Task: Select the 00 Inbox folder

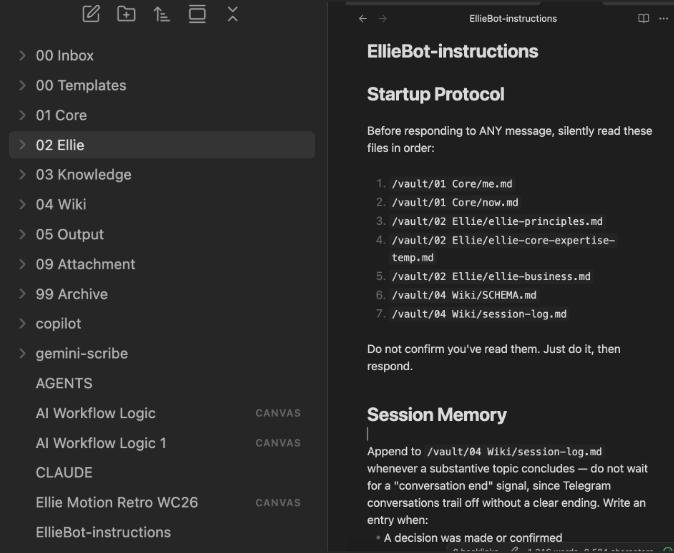Action: (162, 55)
